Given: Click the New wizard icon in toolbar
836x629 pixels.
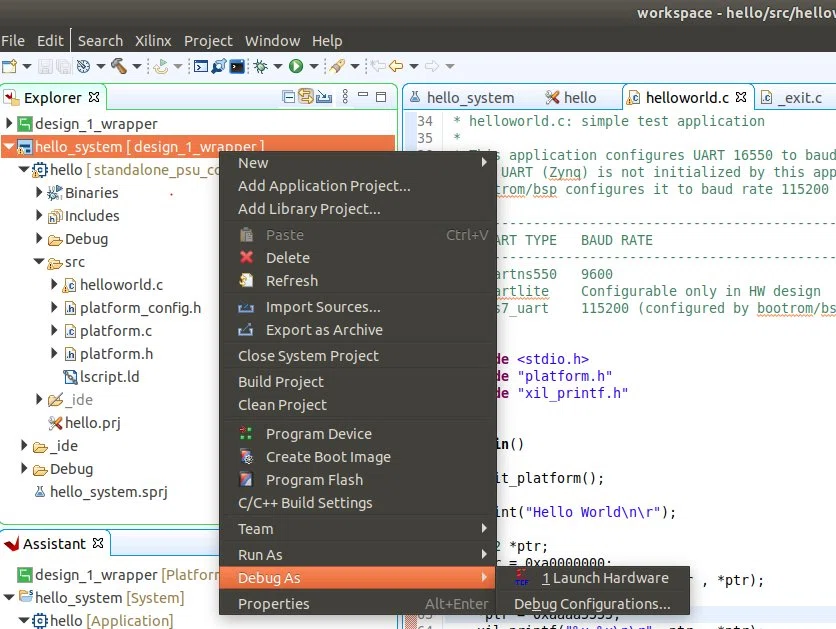Looking at the screenshot, I should click(10, 66).
